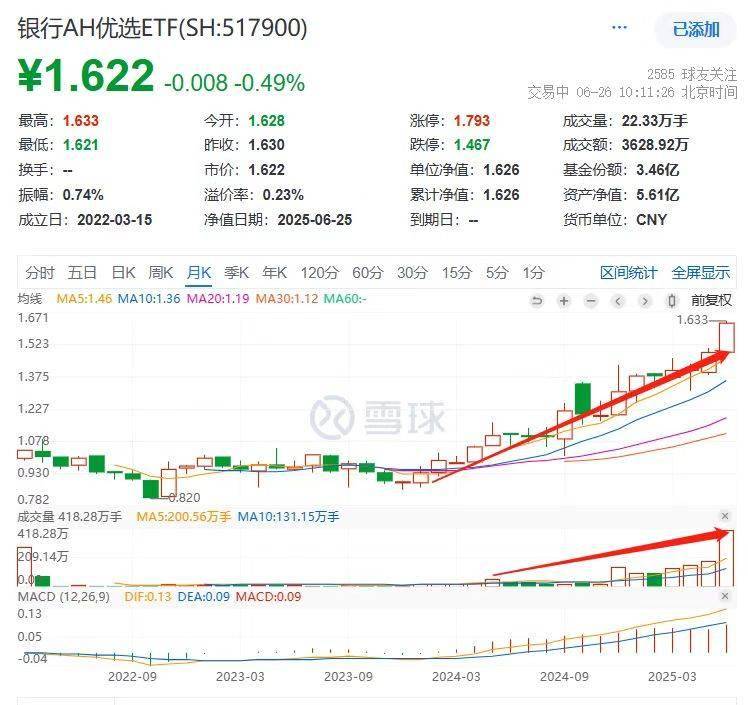Open 区间统计 range statistics
748x705 pixels.
[628, 273]
